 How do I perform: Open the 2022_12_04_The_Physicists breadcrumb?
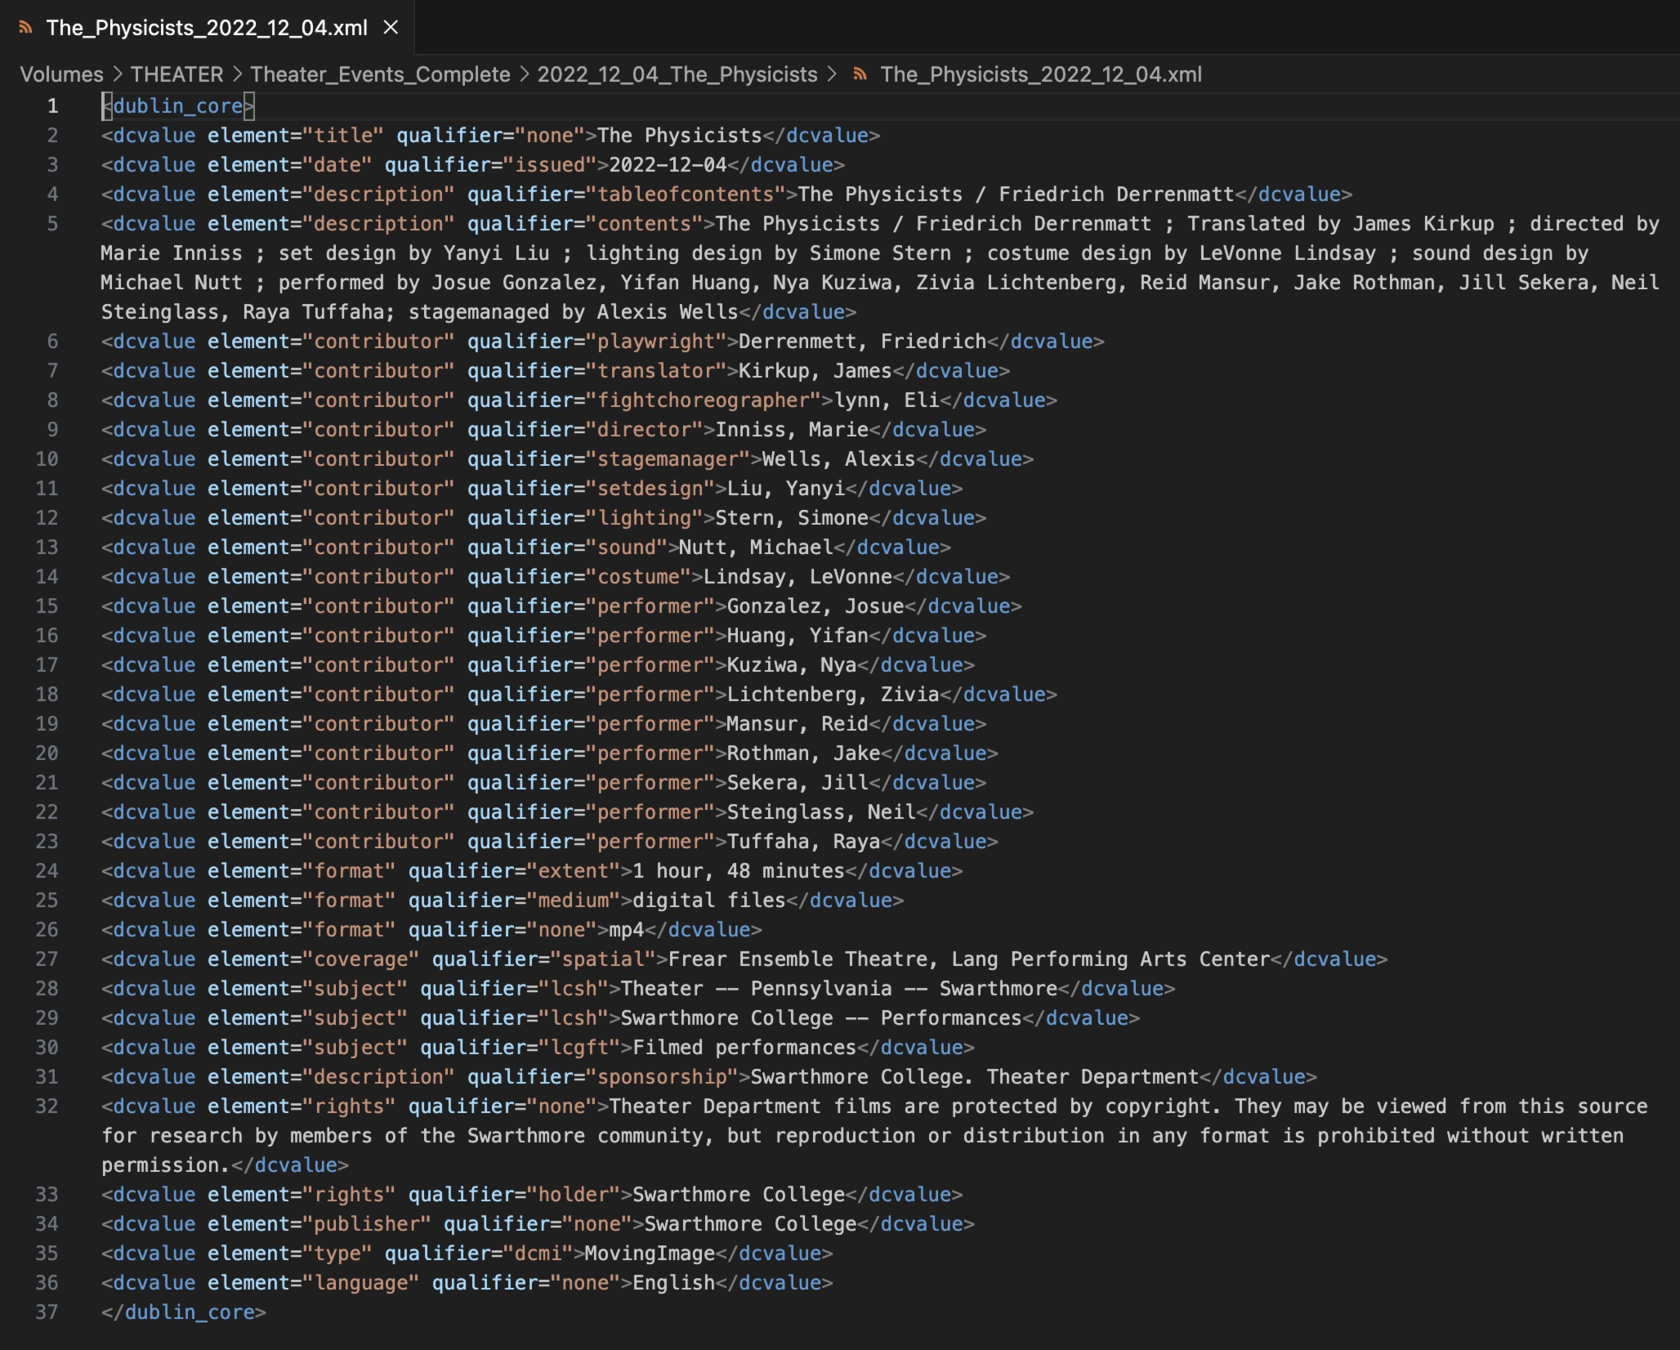(677, 74)
